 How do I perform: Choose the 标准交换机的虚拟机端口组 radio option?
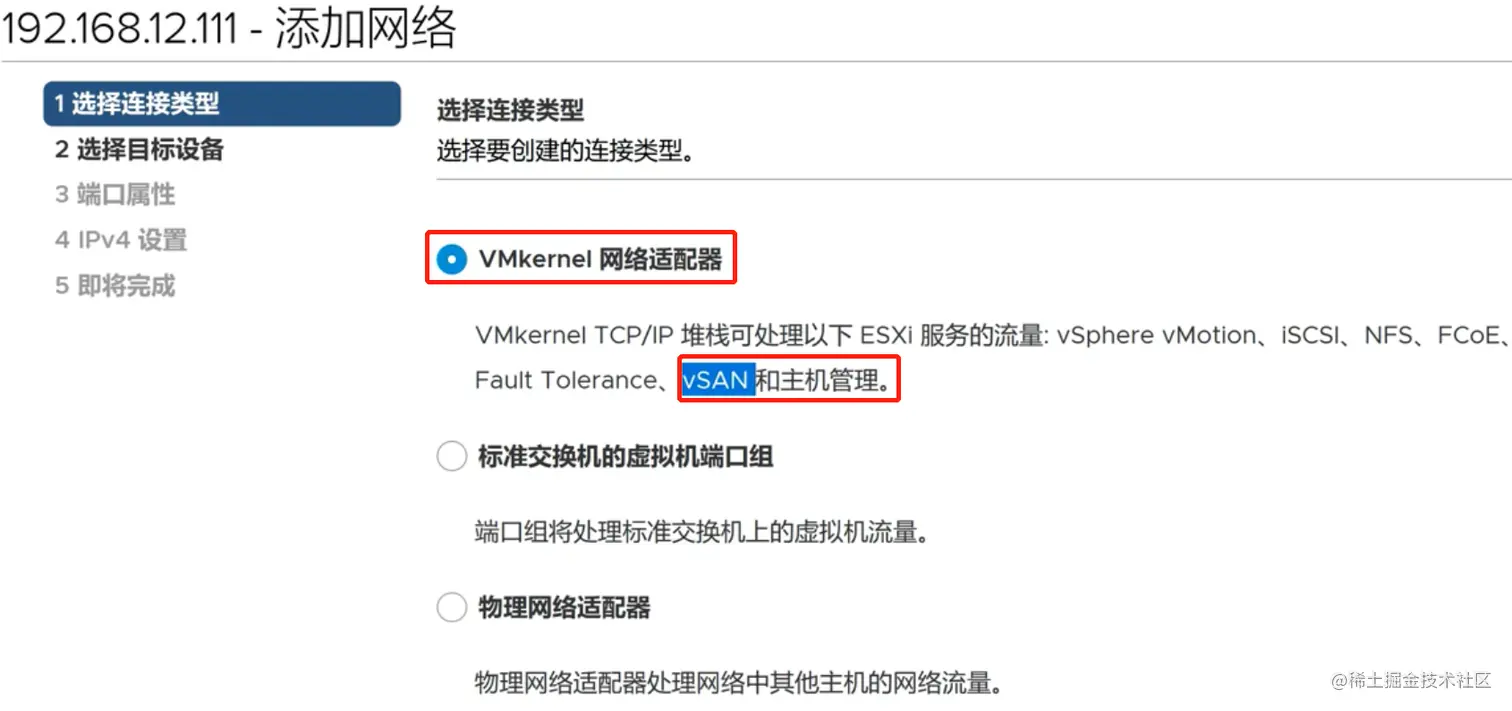(452, 457)
